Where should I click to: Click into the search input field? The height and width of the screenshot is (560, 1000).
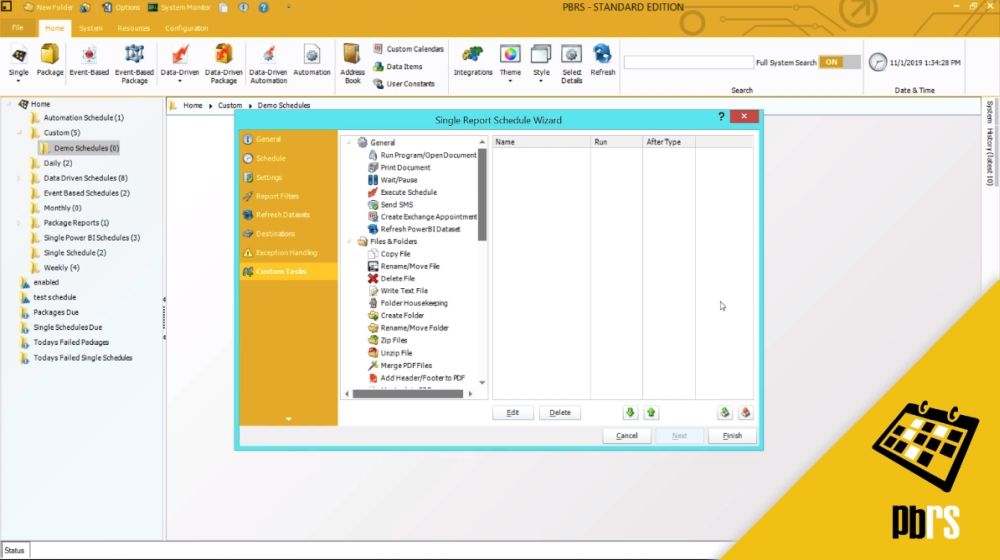[x=689, y=63]
